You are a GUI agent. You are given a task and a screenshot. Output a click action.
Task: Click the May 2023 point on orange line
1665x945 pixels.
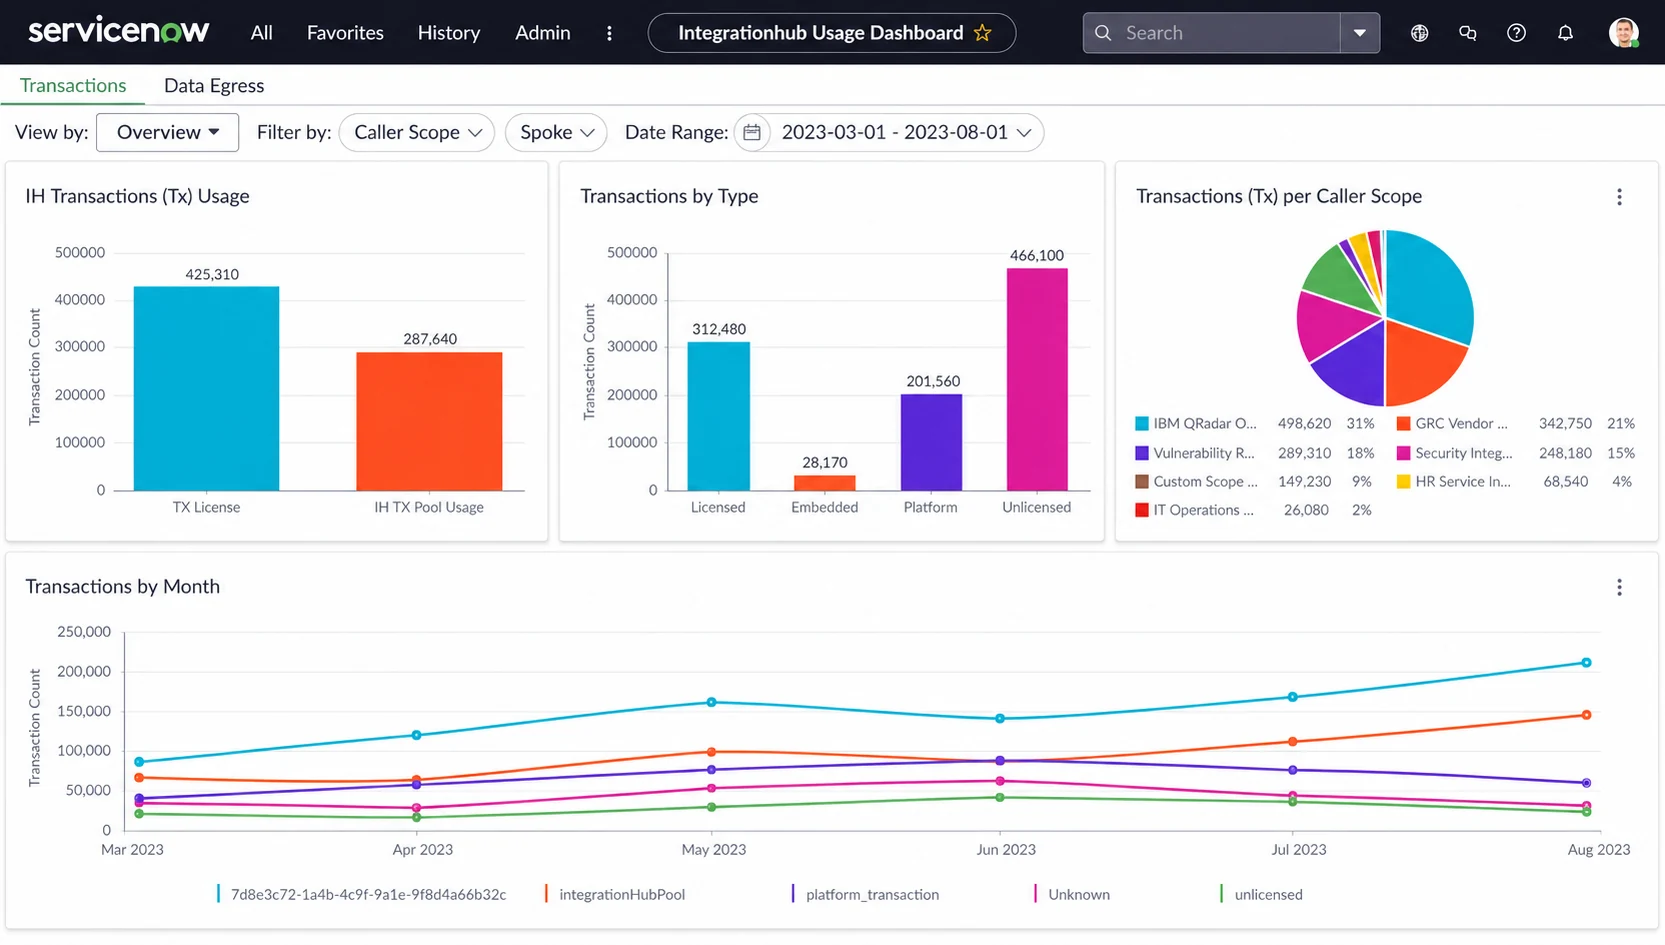712,752
